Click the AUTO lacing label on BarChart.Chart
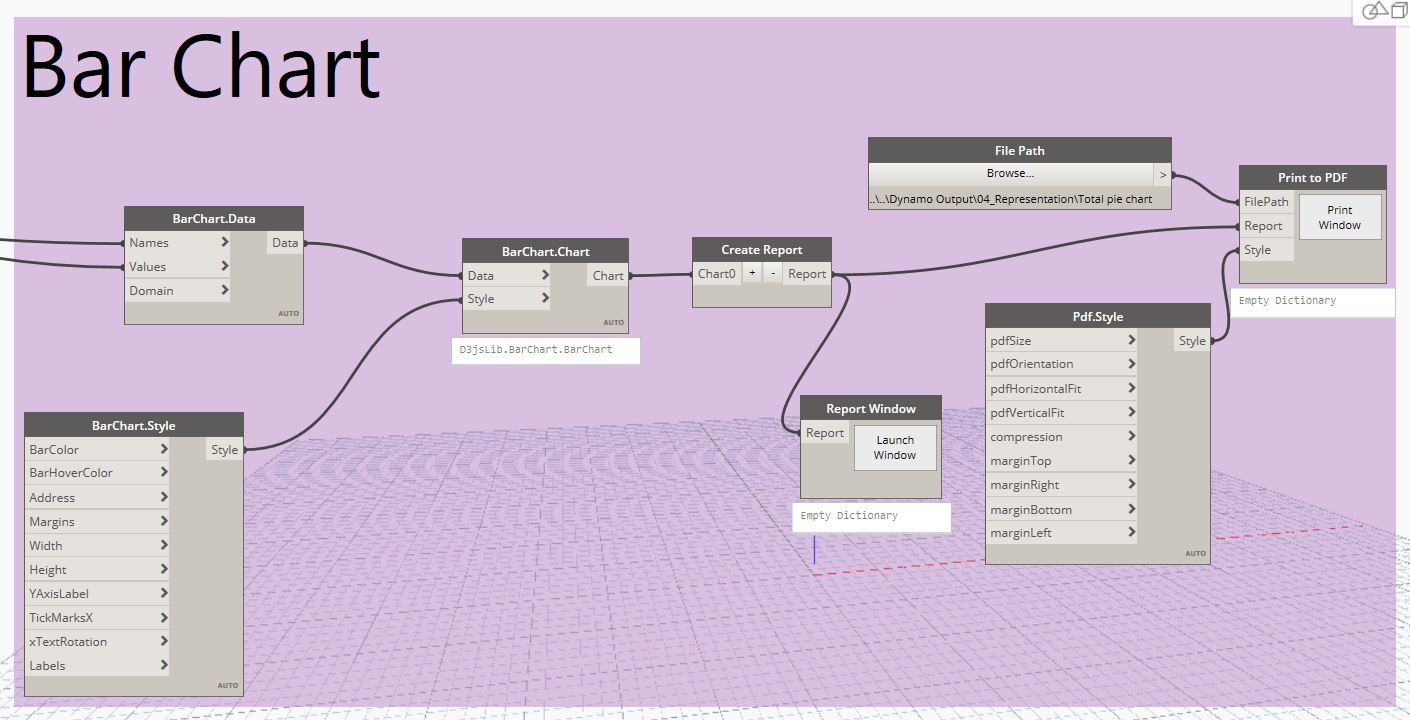The image size is (1410, 720). [x=613, y=322]
